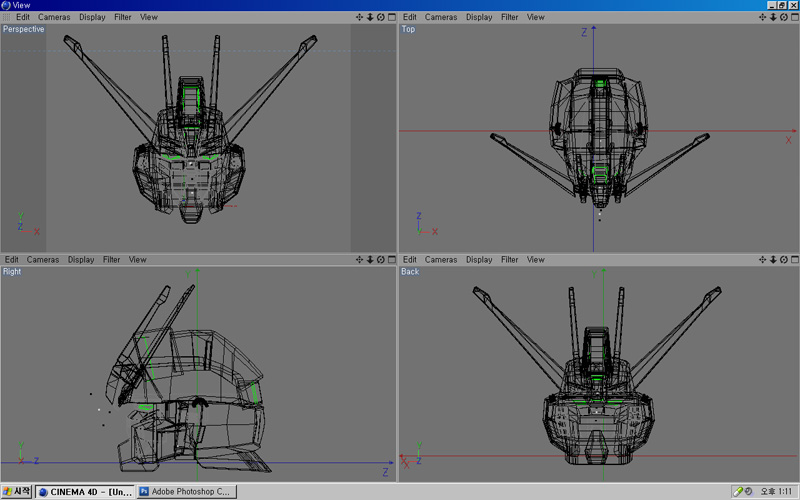The image size is (800, 500).
Task: Open Edit menu in Perspective viewport
Action: [x=22, y=17]
